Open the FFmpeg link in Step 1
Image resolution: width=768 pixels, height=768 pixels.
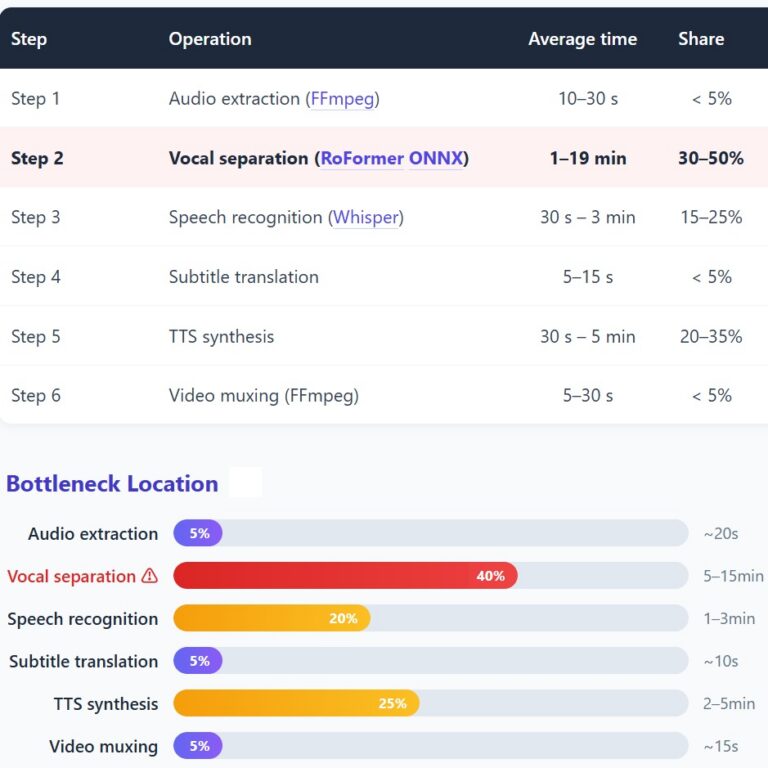click(x=342, y=99)
